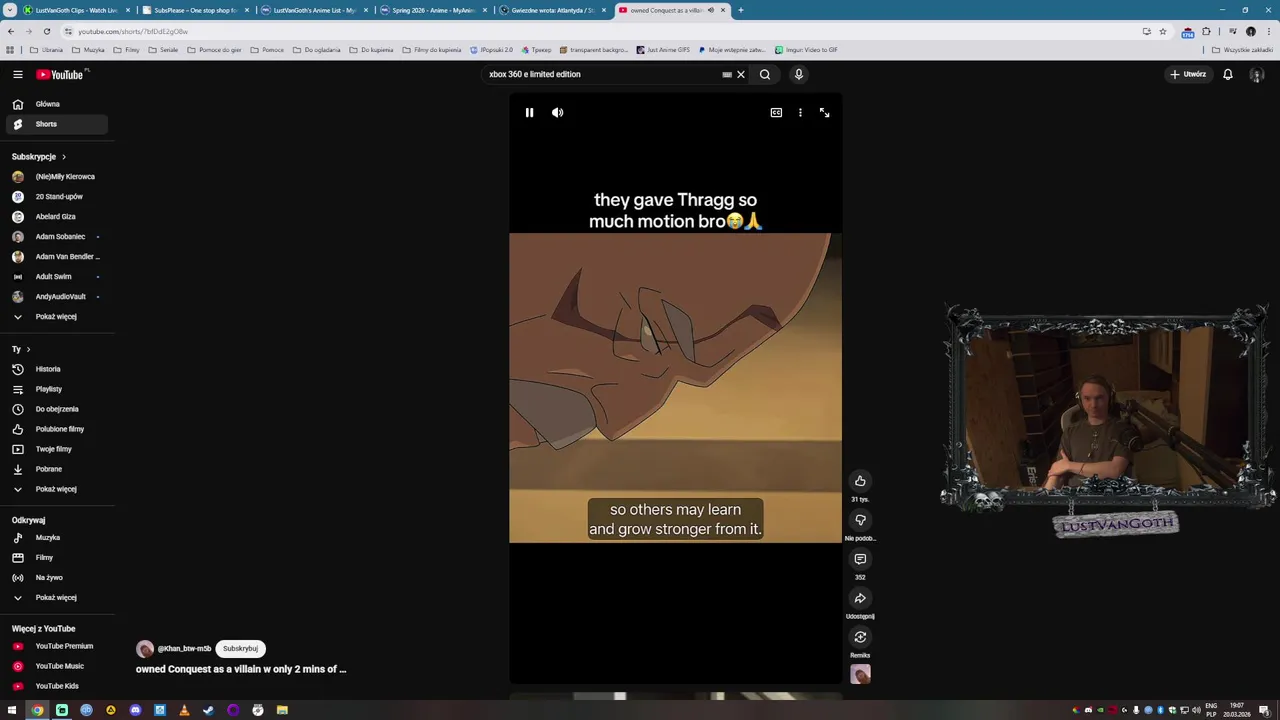Expand subscriptions with Pokaż więcej
The image size is (1280, 720).
56,317
